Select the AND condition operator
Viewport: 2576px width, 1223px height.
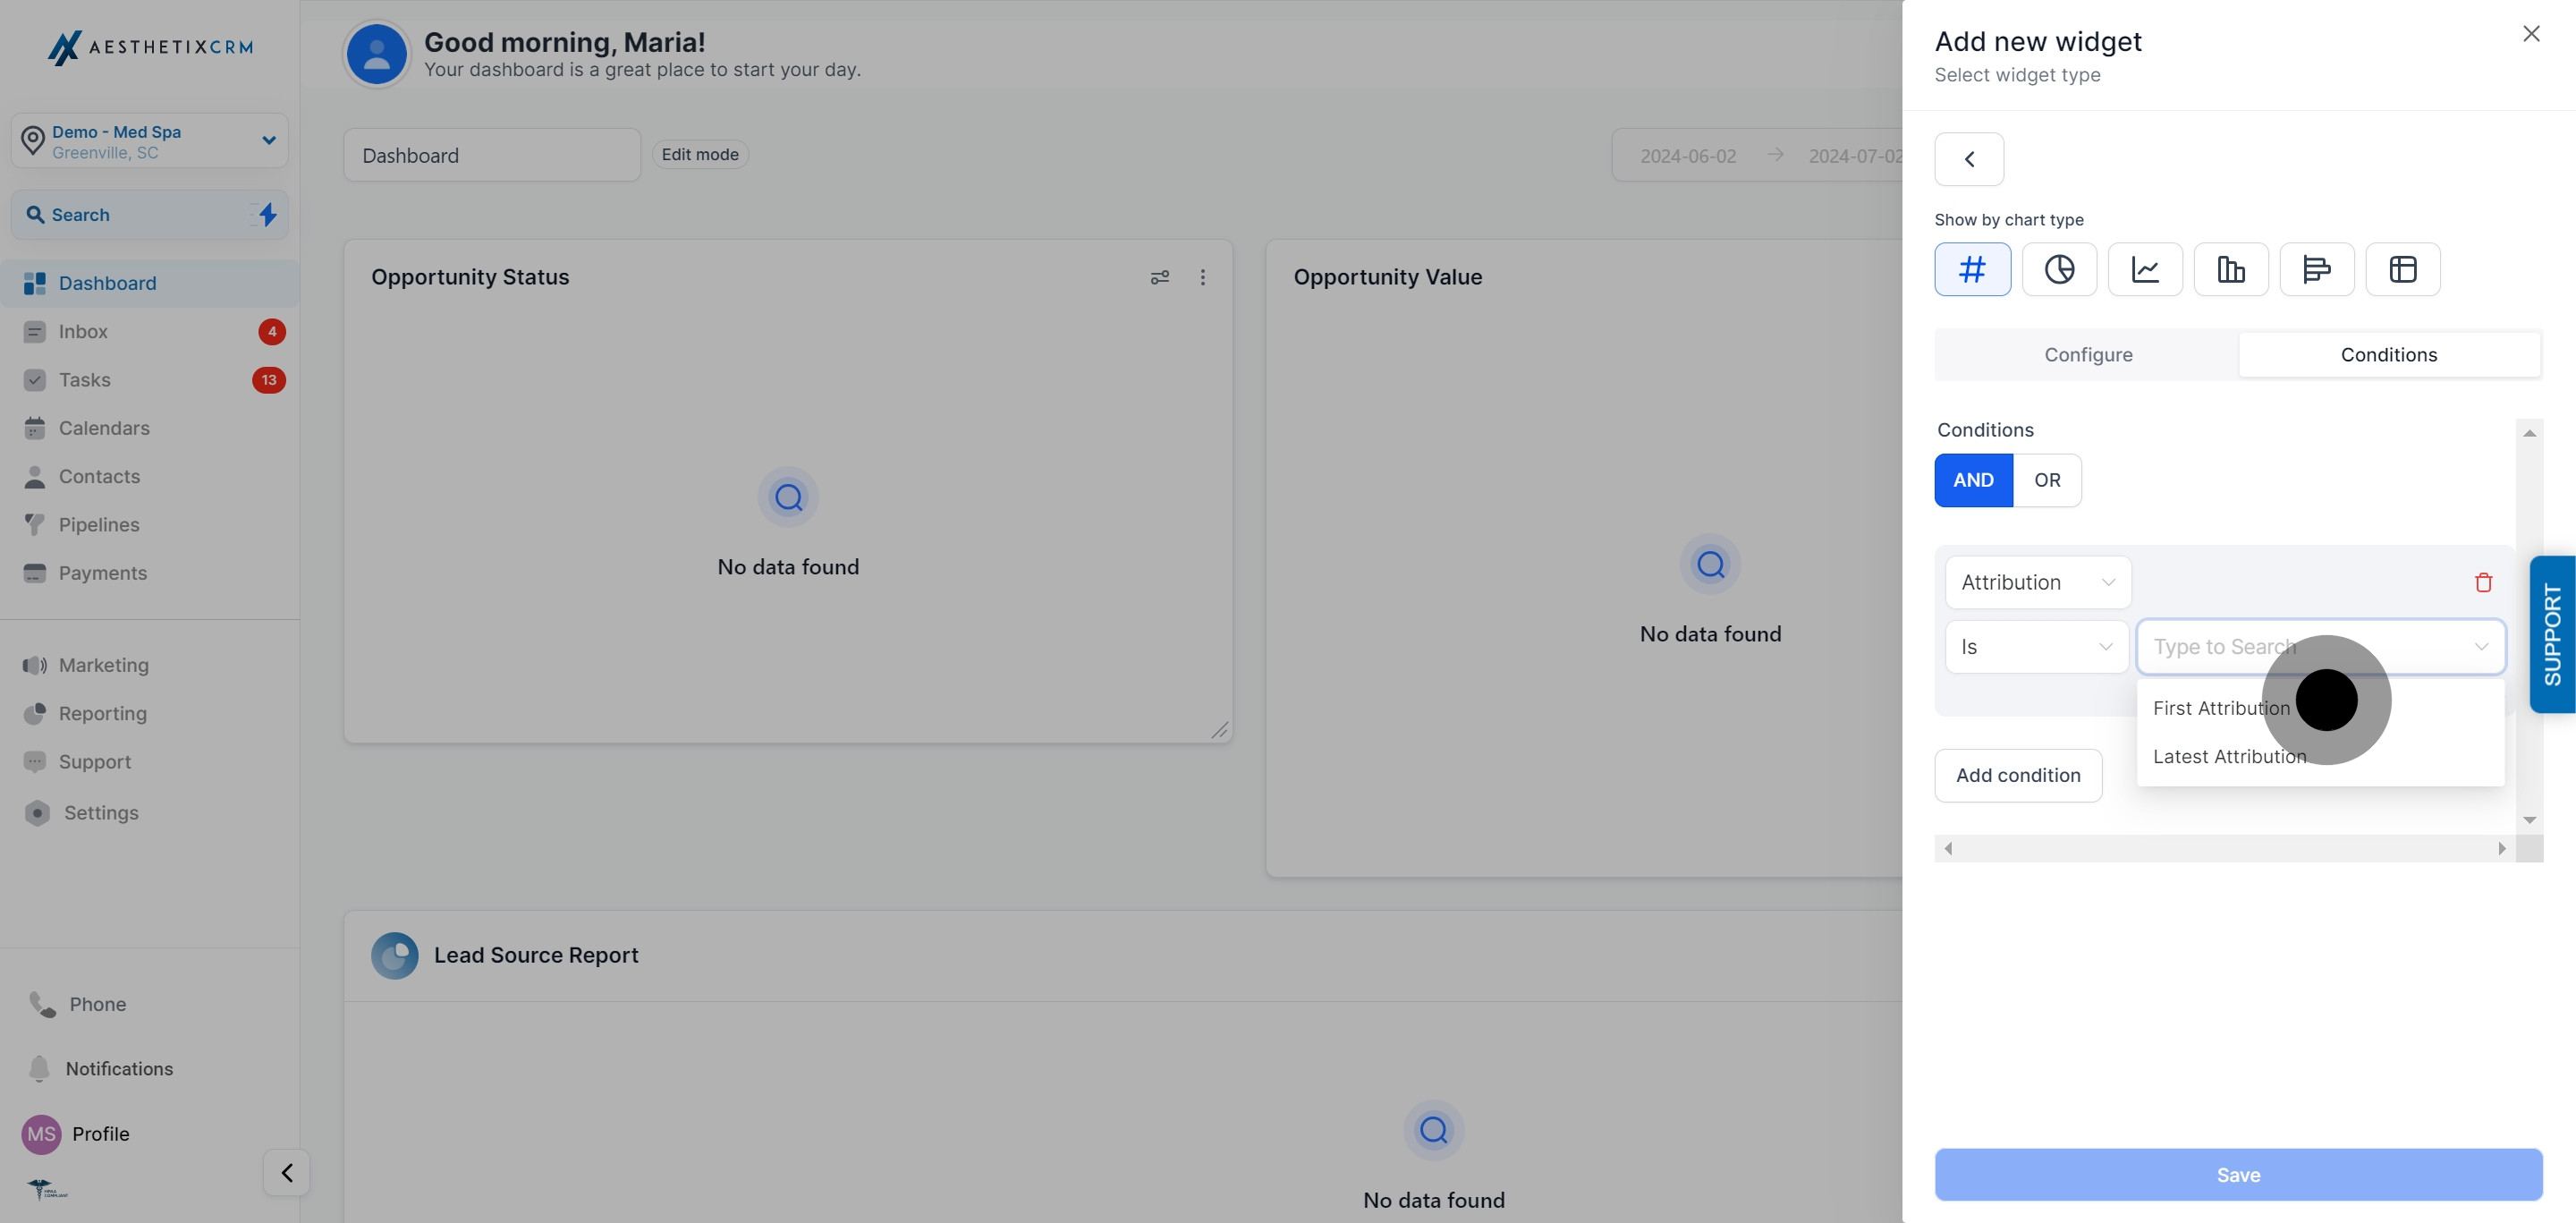pyautogui.click(x=1973, y=480)
